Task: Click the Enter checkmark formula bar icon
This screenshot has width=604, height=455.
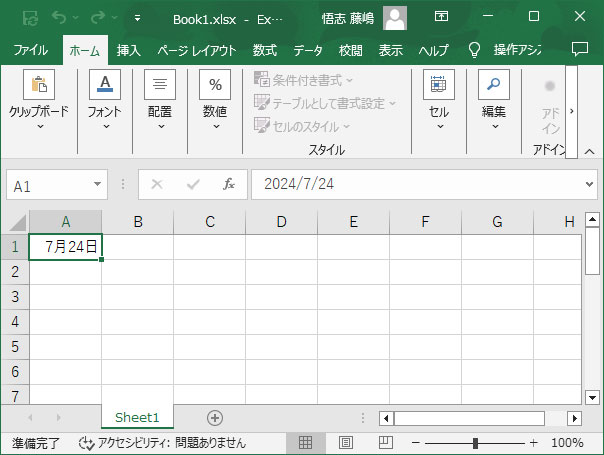Action: (x=193, y=184)
